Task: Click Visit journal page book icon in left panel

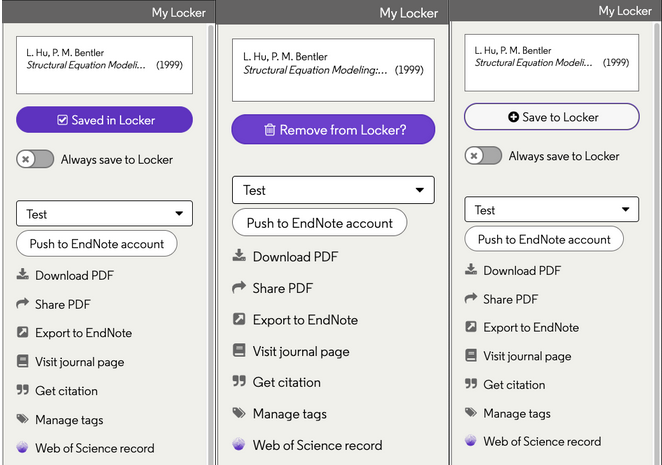Action: [23, 362]
